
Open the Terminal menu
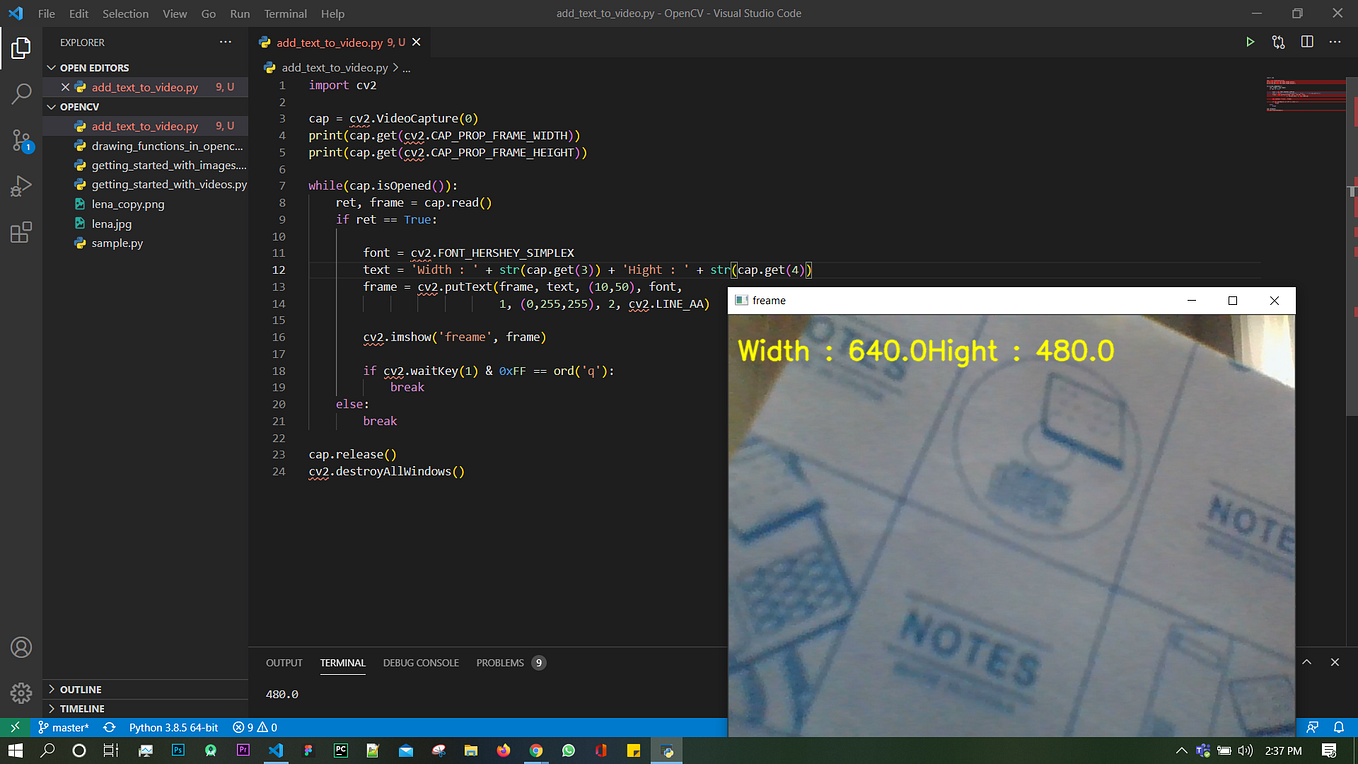tap(285, 13)
